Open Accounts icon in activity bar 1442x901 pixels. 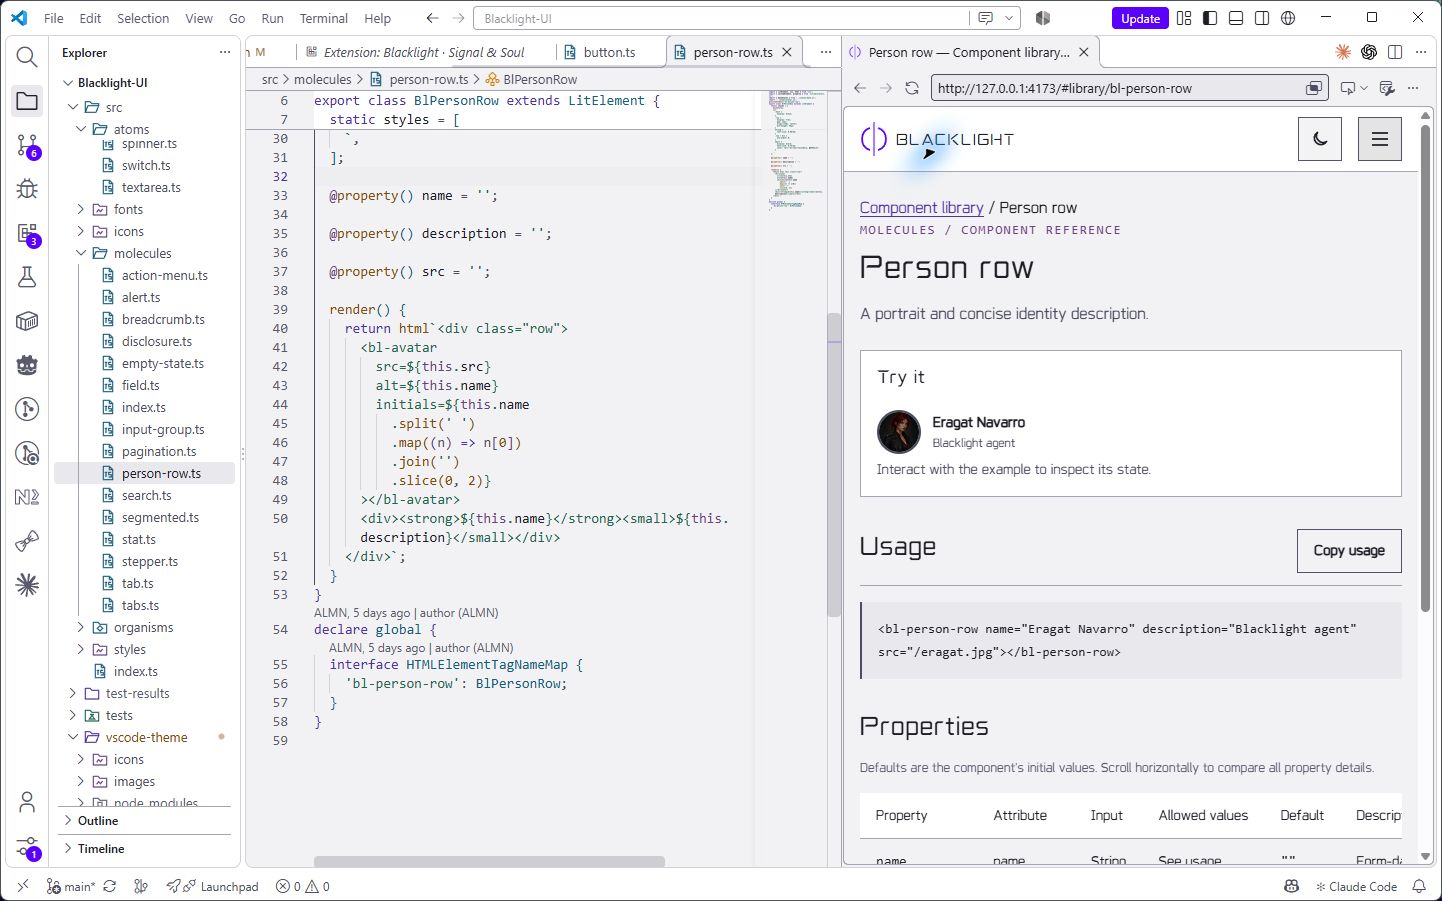(27, 802)
